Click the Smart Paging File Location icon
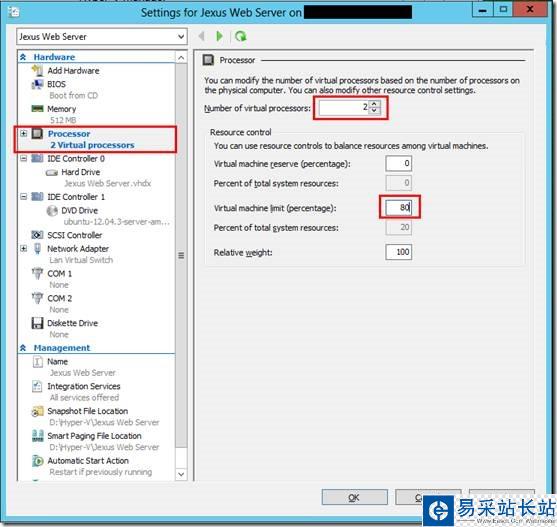This screenshot has height=527, width=557. [37, 436]
